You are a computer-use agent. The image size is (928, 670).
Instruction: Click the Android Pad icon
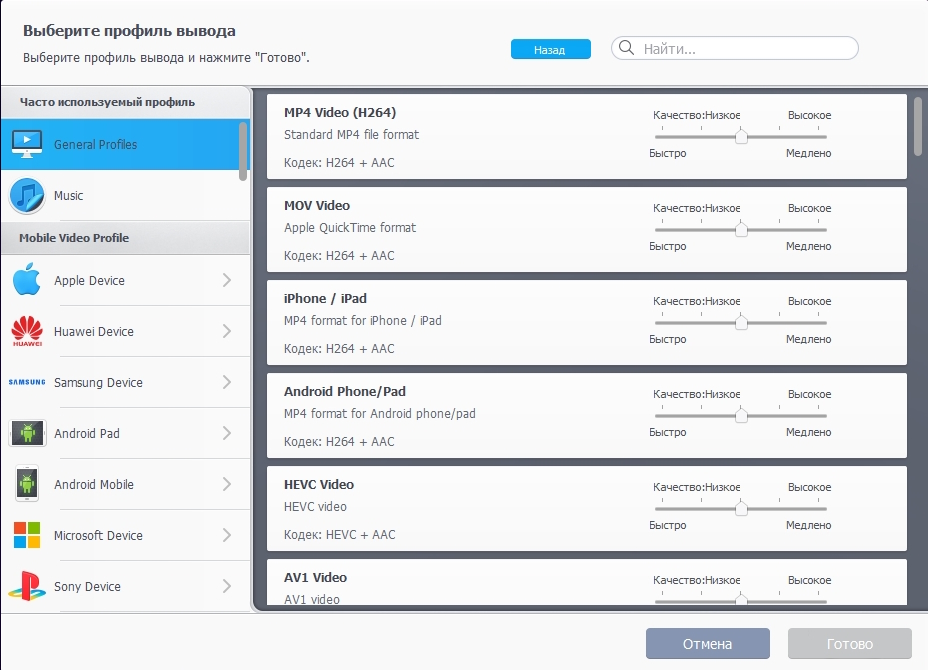(27, 433)
